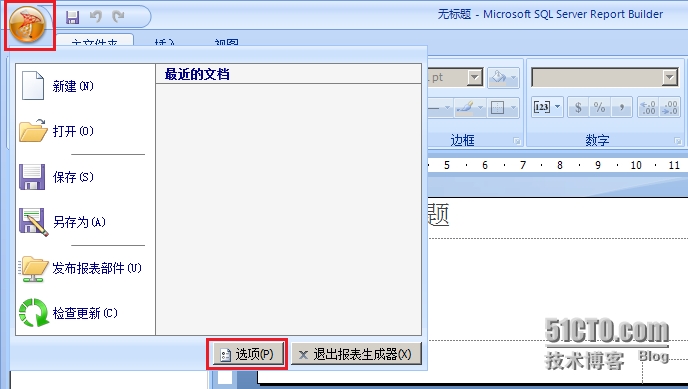Click the decrease decimal places icon
688x389 pixels.
pos(669,107)
